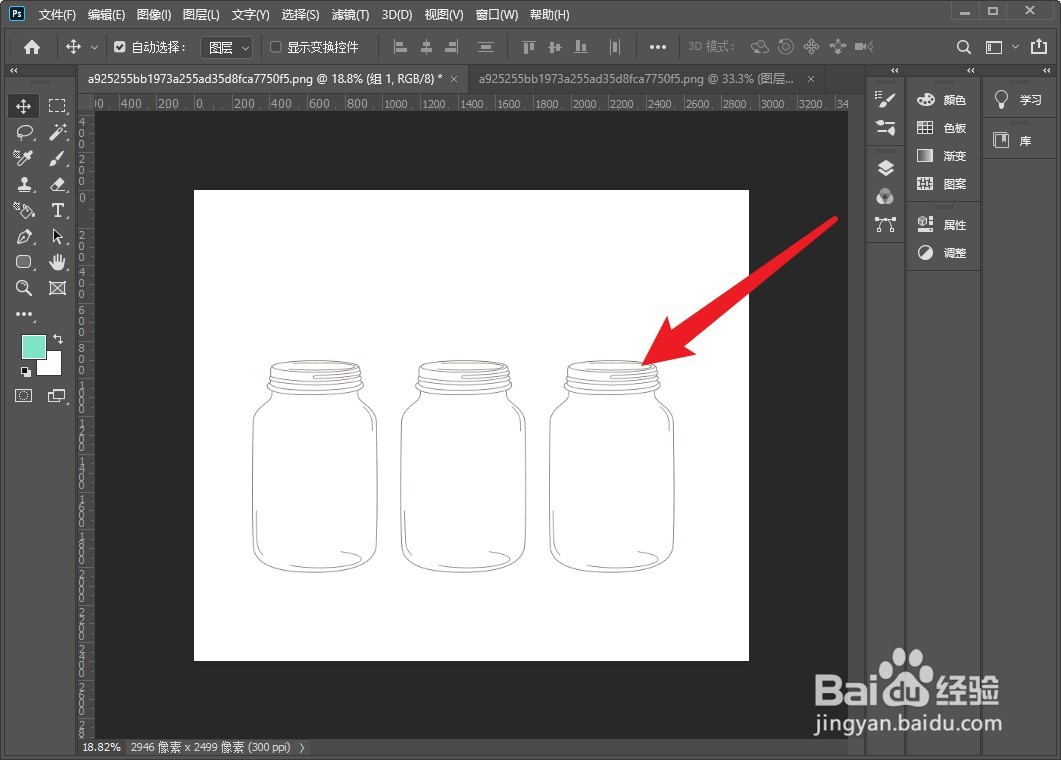Click the 18.82% zoom level field
The height and width of the screenshot is (760, 1061).
[x=101, y=747]
